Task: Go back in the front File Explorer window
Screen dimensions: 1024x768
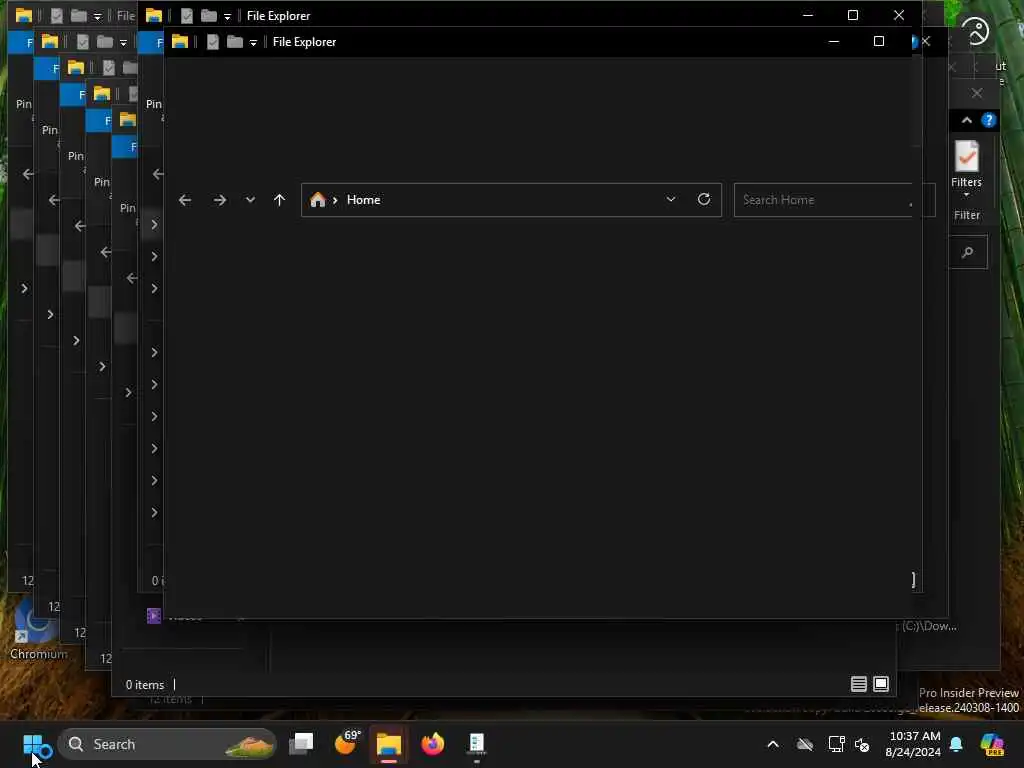Action: pos(185,200)
